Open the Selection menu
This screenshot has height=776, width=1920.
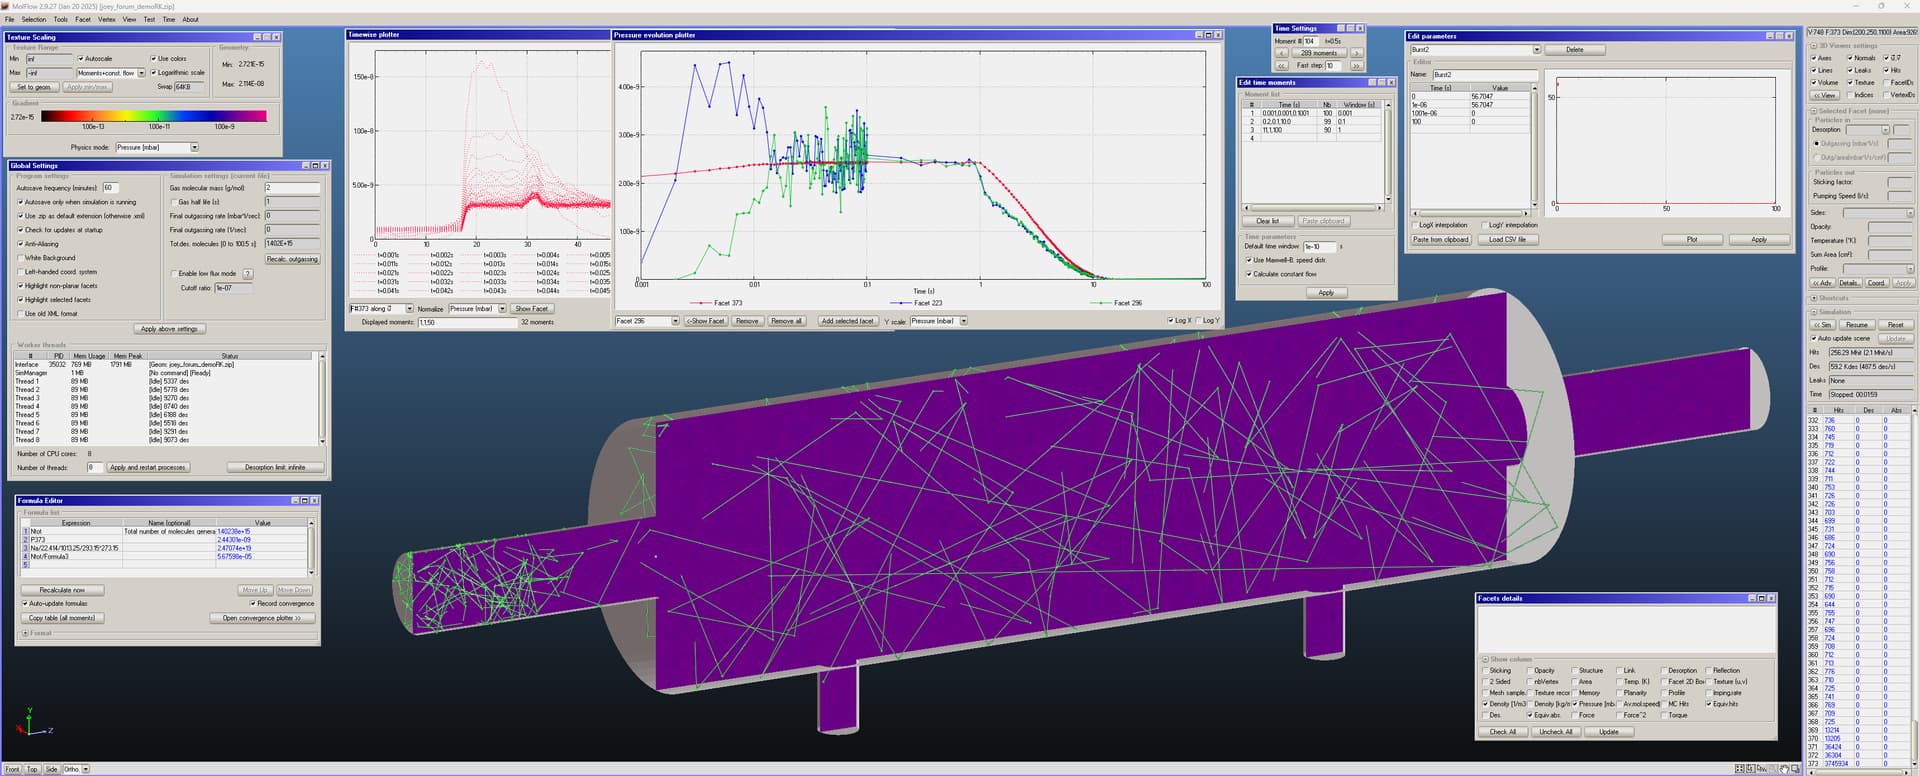pyautogui.click(x=34, y=19)
